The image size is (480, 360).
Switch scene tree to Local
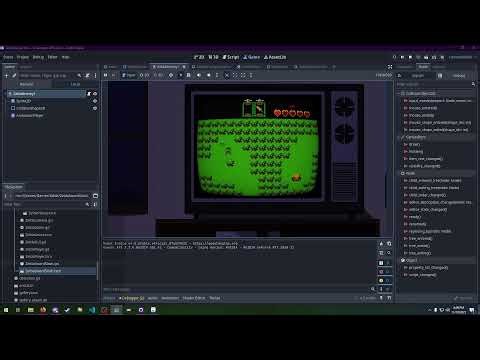75,84
